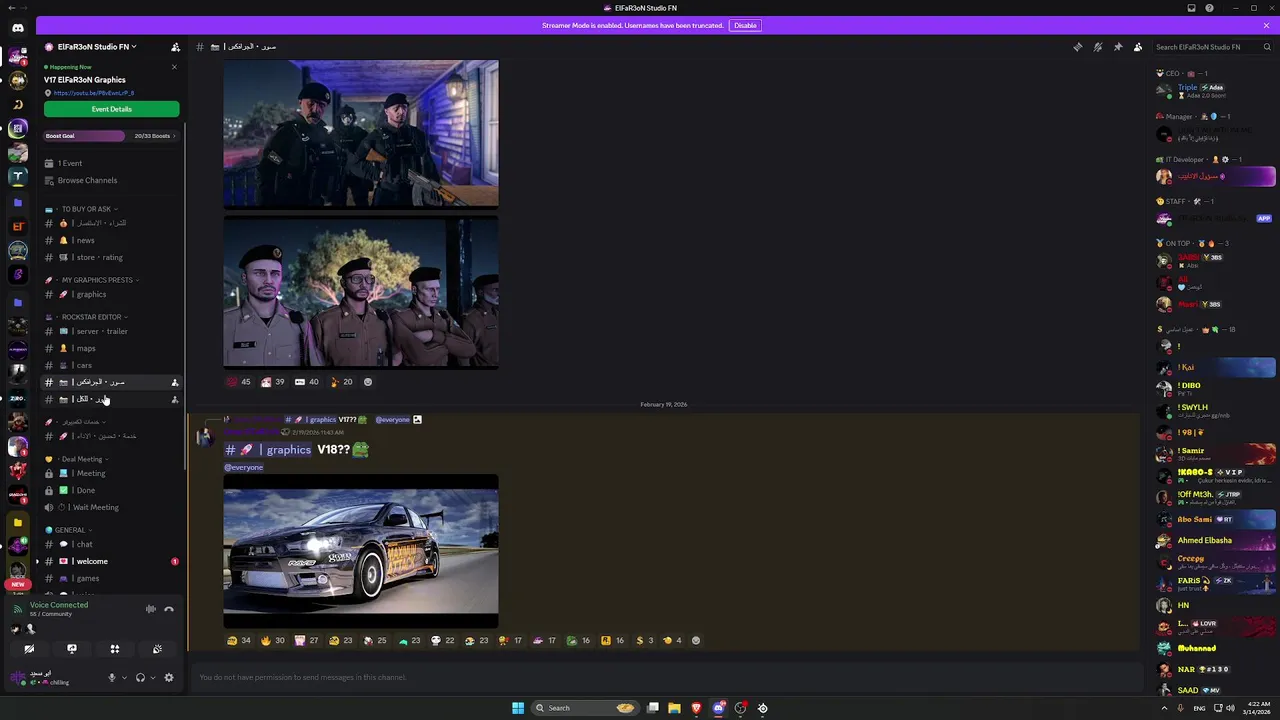1280x720 pixels.
Task: Click invite people icon beside server name
Action: coord(175,47)
